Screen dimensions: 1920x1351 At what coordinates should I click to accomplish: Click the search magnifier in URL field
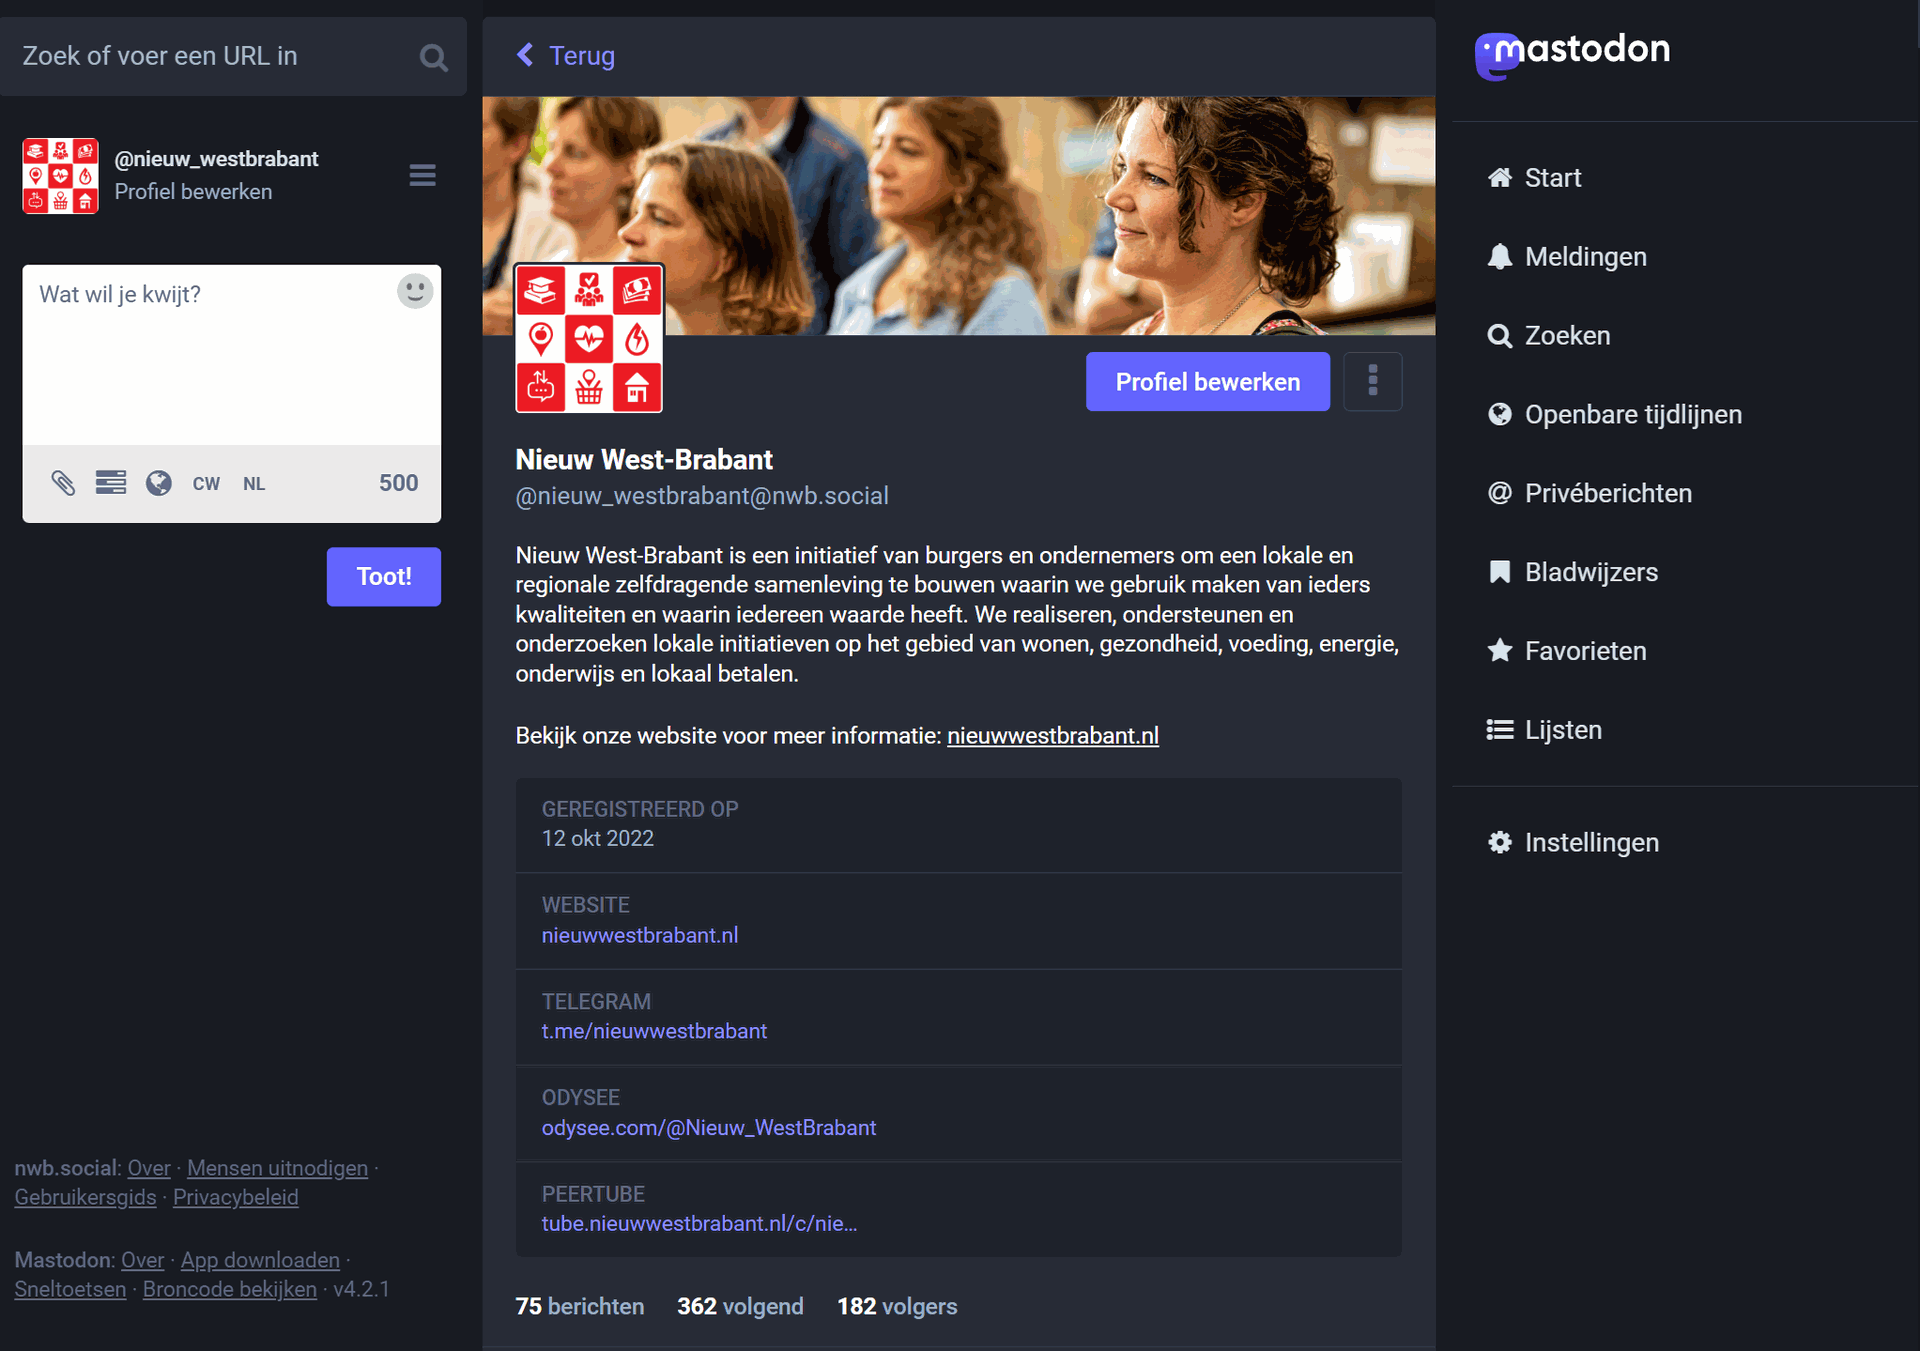pyautogui.click(x=433, y=57)
